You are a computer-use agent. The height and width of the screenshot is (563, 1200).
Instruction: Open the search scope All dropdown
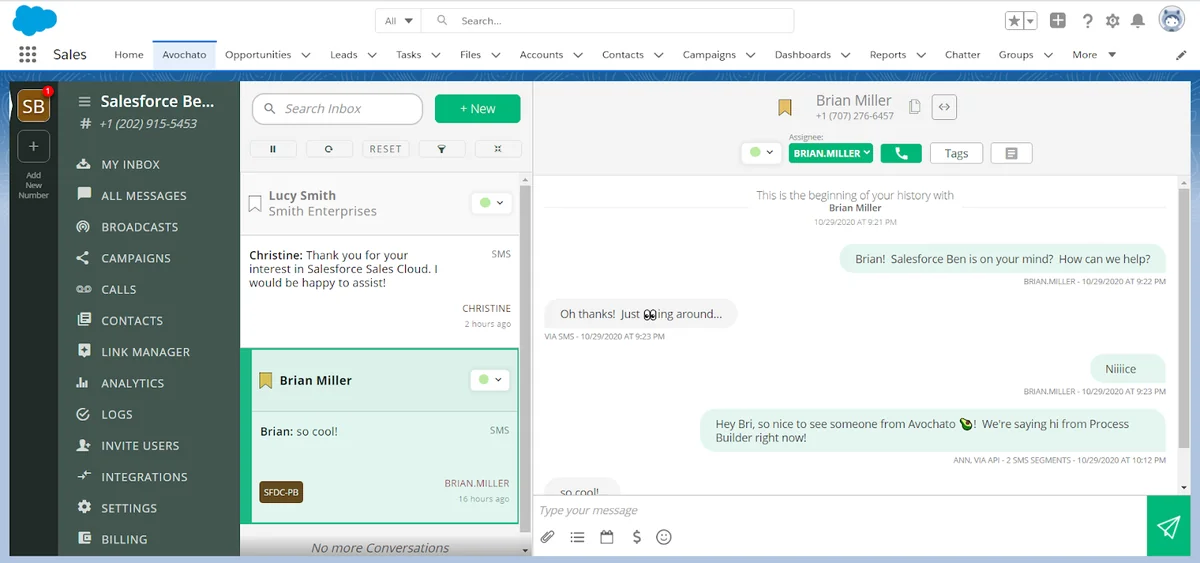[x=398, y=20]
